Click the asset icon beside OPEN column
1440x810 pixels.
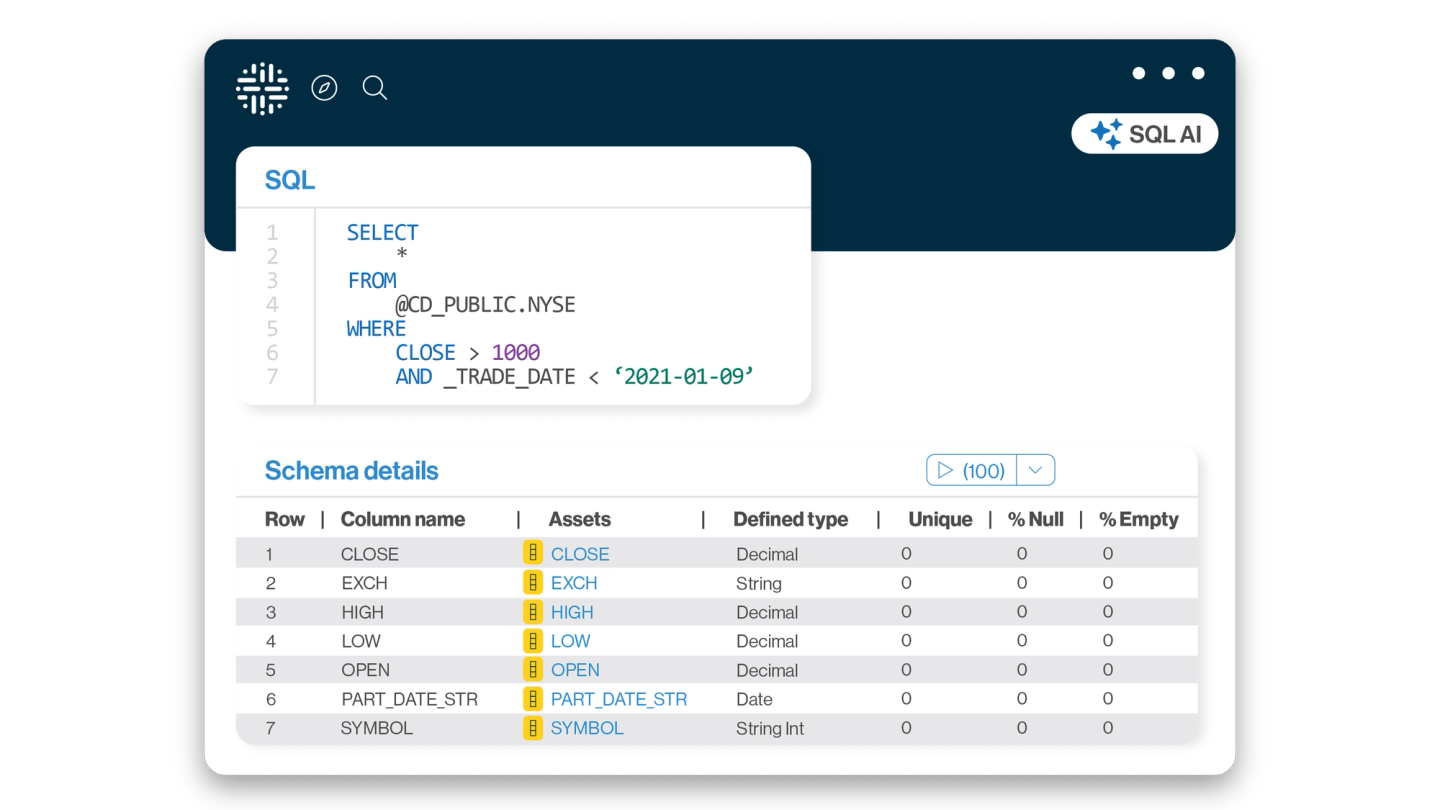[x=533, y=669]
